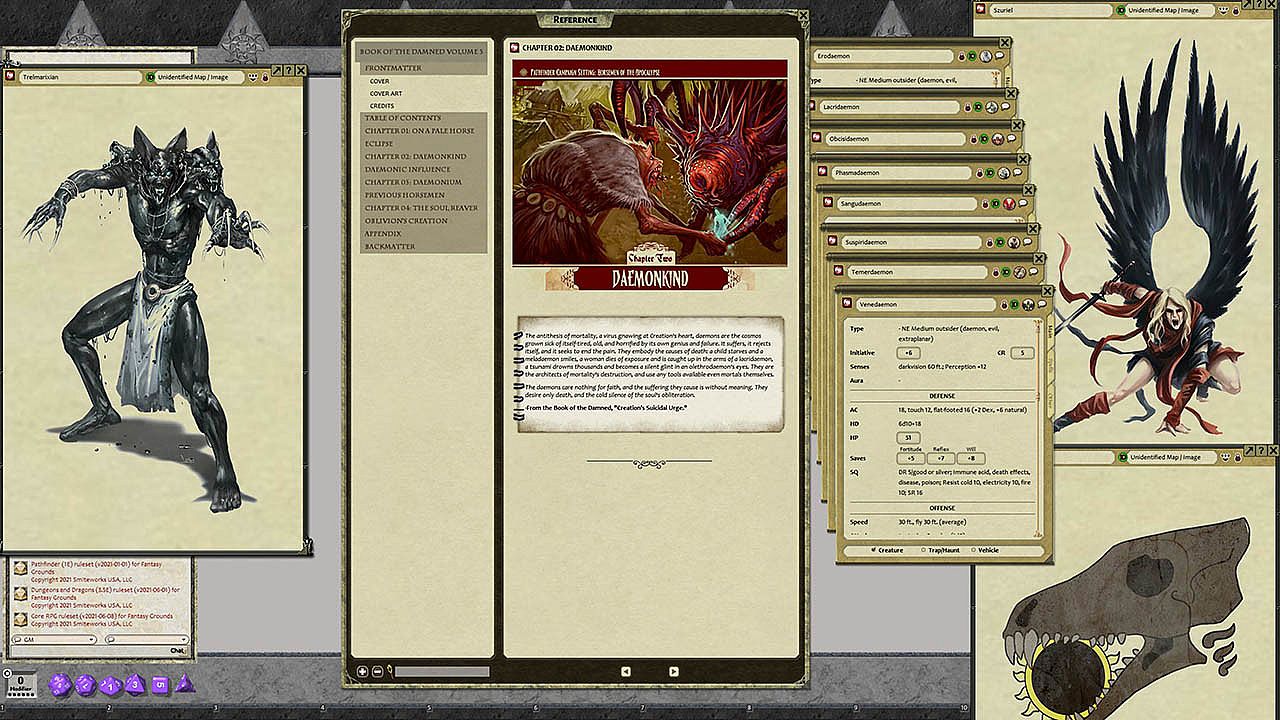
Task: Click the Sanguidaemon red token icon
Action: [x=1008, y=203]
